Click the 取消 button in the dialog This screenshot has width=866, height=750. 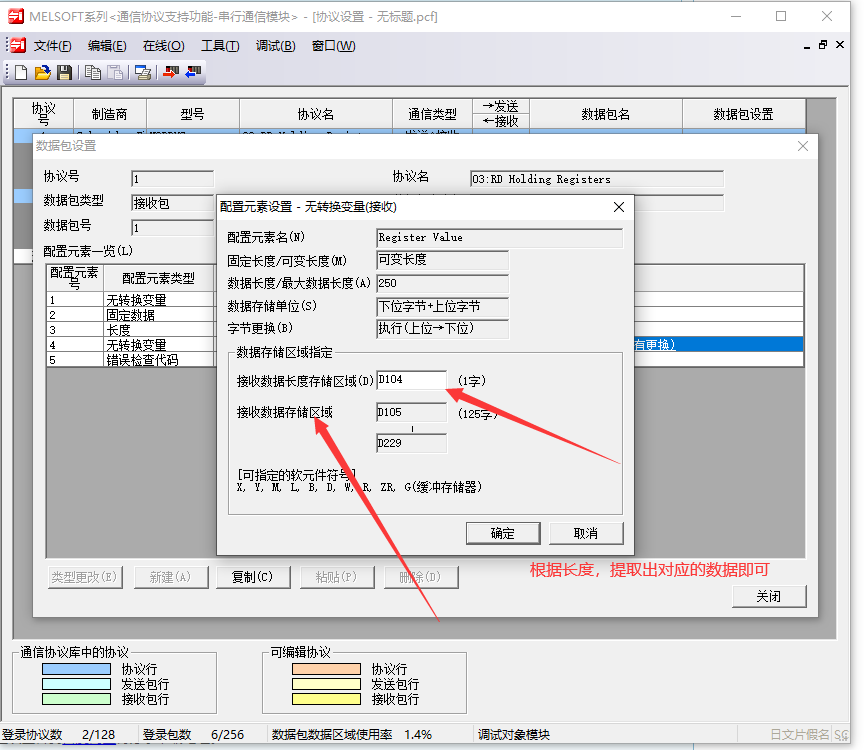586,533
